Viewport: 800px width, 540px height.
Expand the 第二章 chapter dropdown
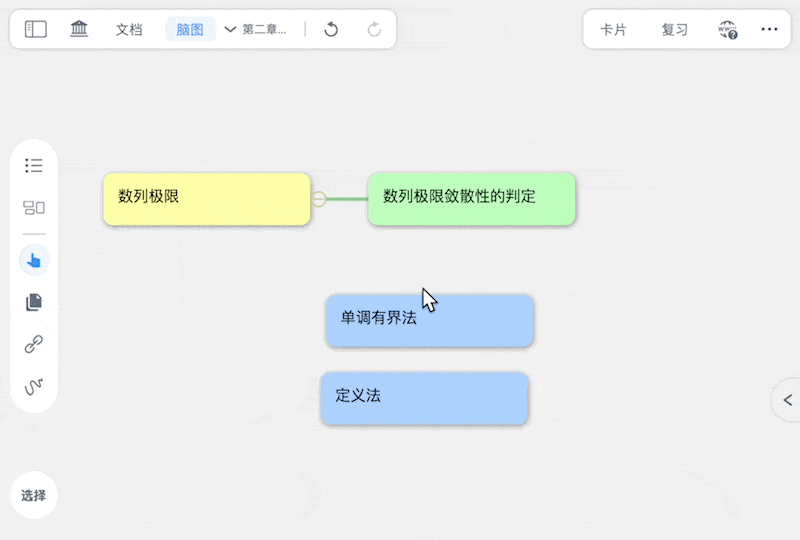tap(256, 30)
